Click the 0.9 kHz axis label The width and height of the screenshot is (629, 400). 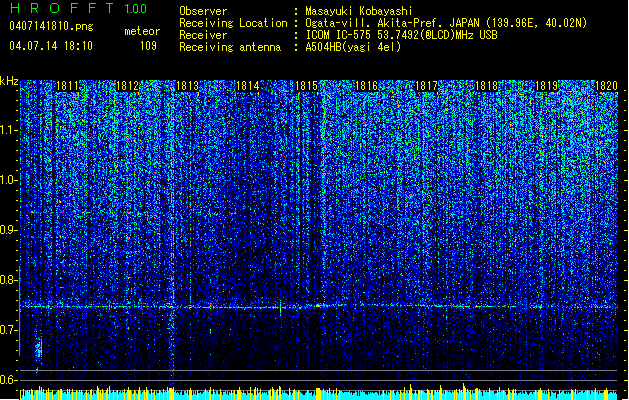click(x=9, y=230)
